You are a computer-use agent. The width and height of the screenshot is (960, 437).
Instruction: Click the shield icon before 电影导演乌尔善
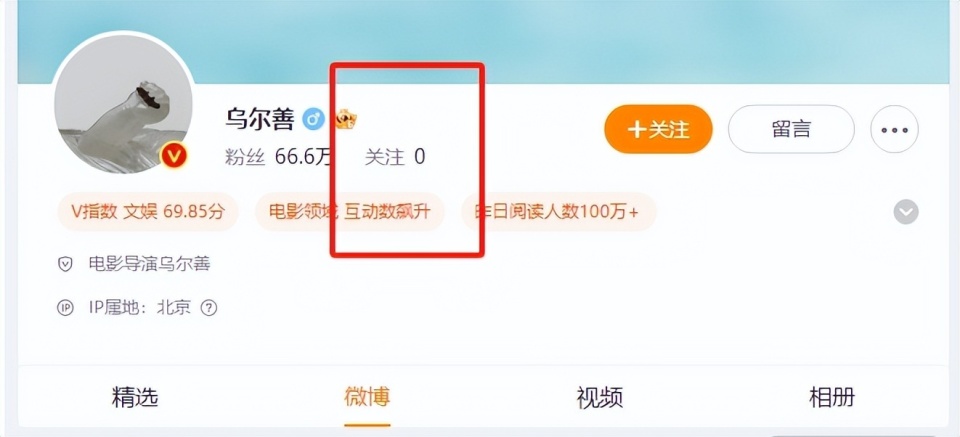pos(65,264)
